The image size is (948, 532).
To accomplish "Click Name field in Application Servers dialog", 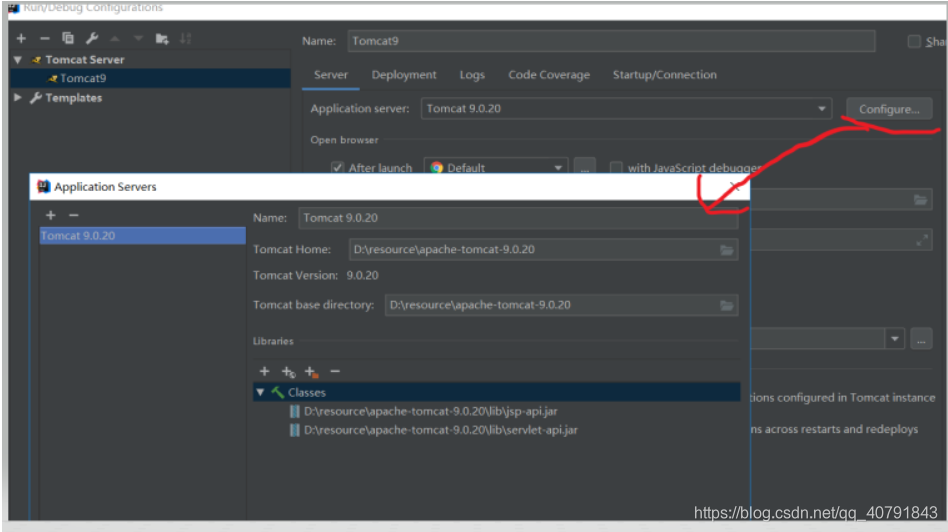I will (x=518, y=218).
